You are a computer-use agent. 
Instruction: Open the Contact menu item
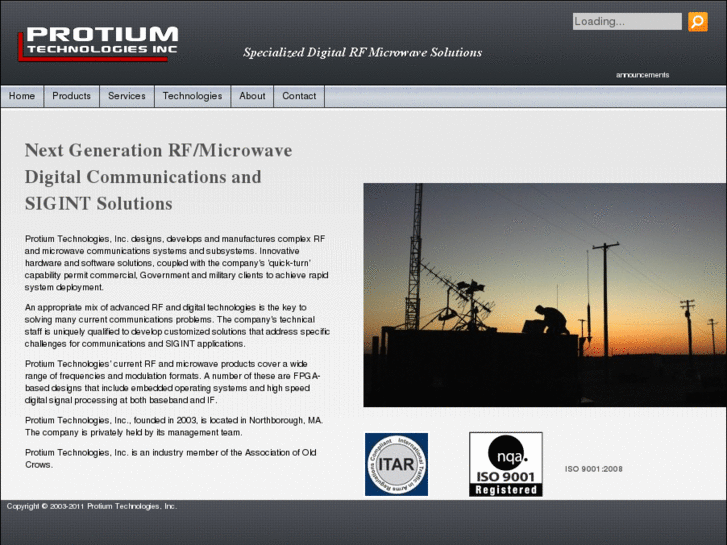[x=299, y=96]
